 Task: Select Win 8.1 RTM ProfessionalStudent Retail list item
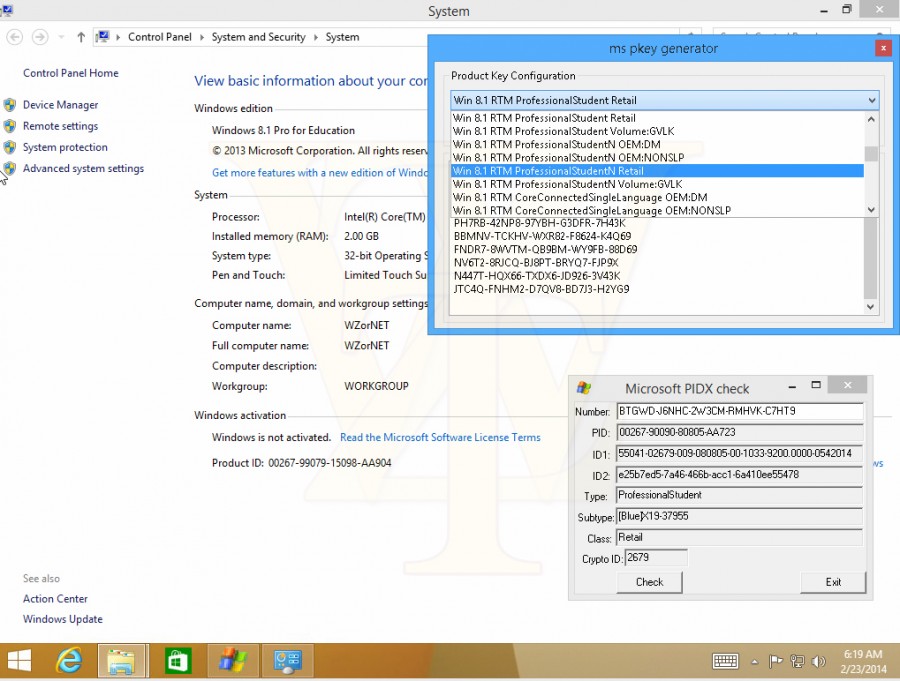[x=657, y=118]
